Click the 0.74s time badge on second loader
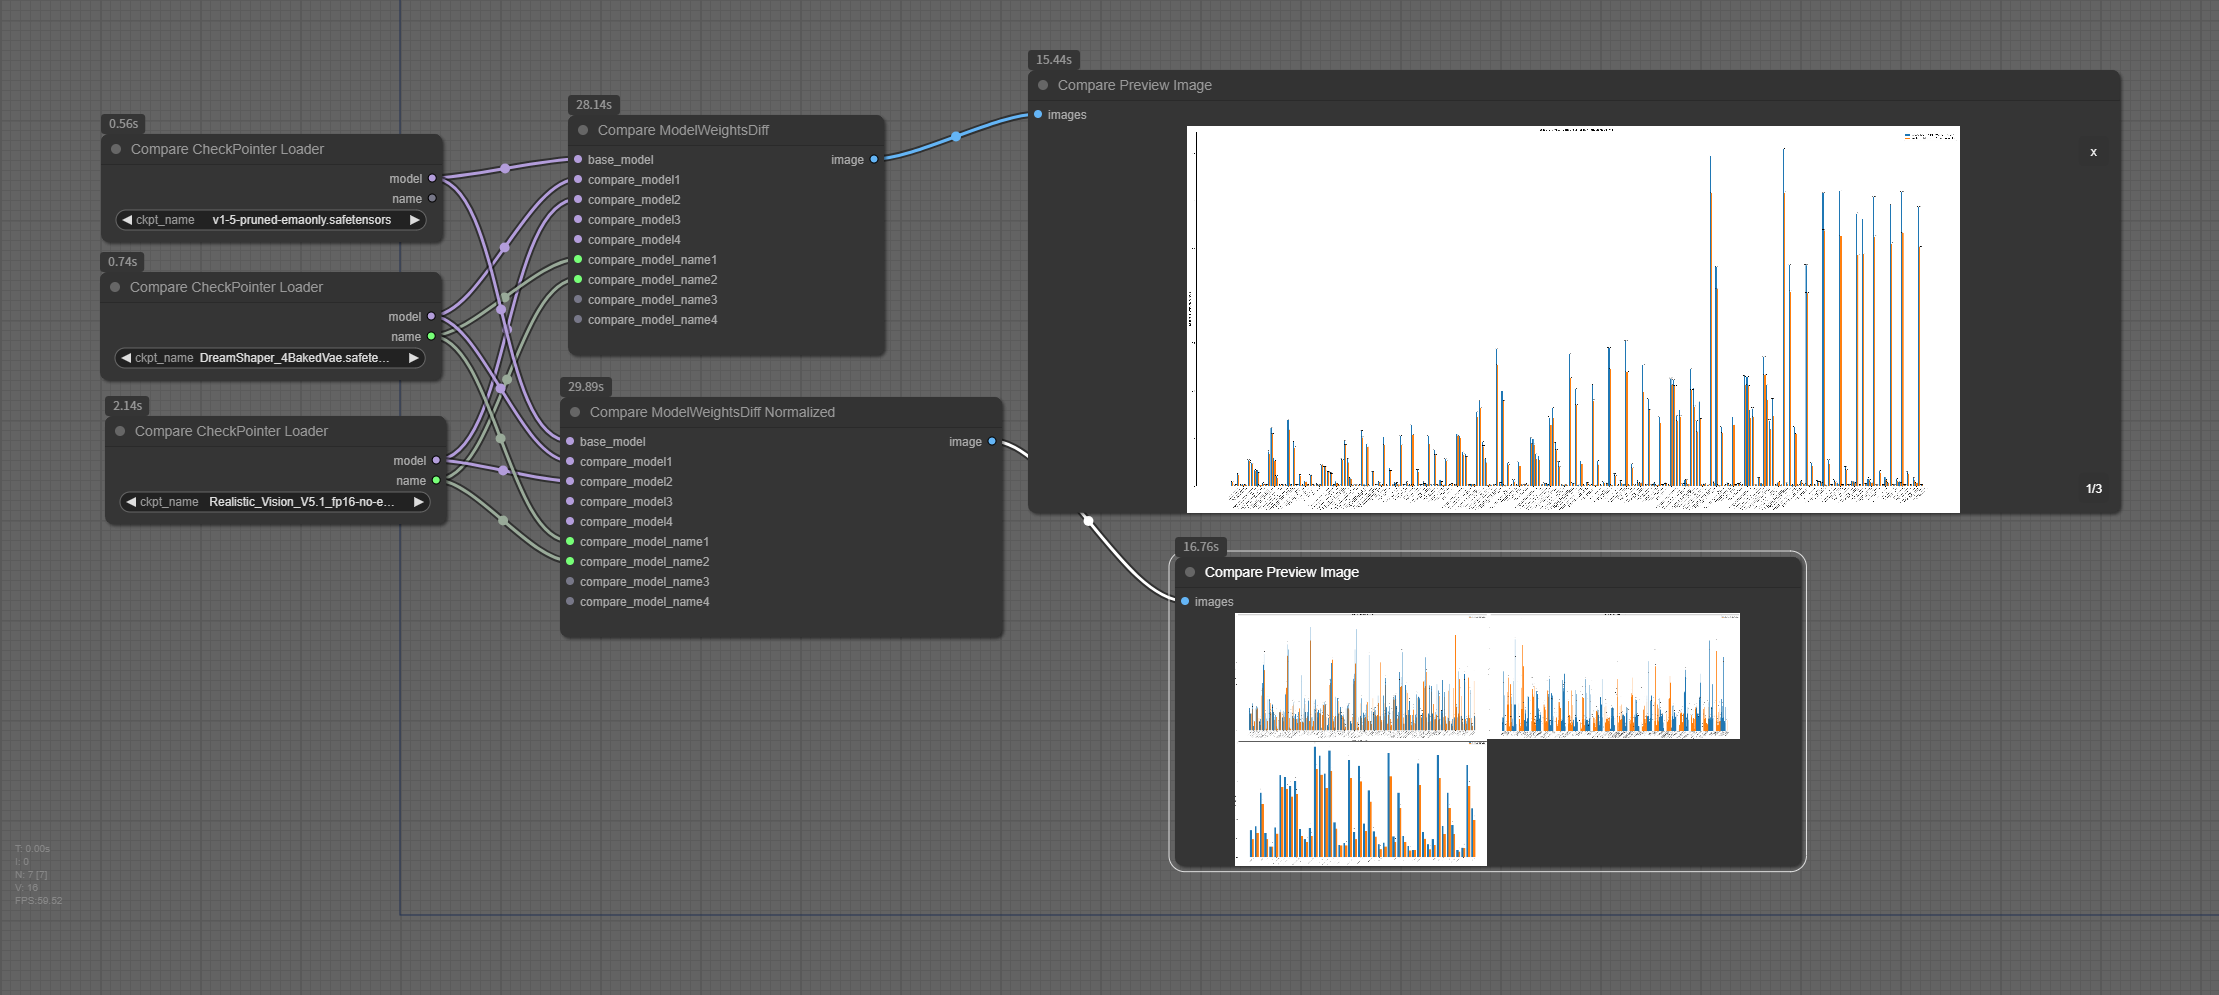This screenshot has height=995, width=2219. click(x=123, y=262)
